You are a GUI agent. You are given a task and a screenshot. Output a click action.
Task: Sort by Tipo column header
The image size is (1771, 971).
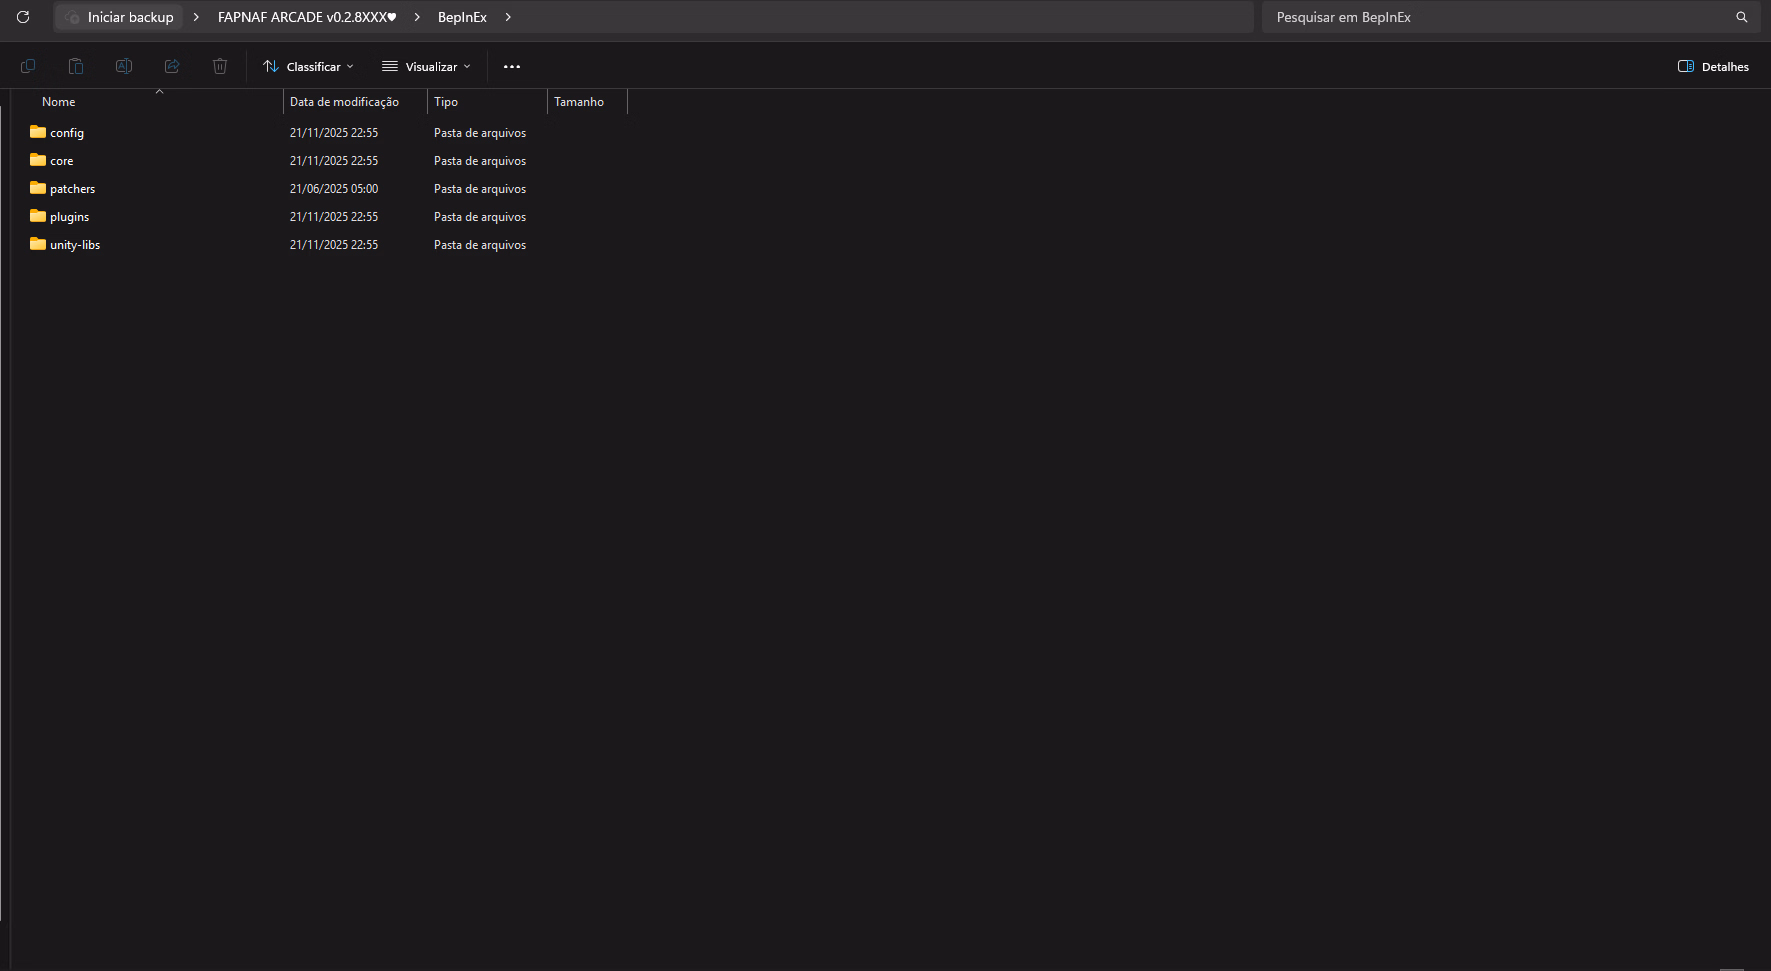[446, 102]
